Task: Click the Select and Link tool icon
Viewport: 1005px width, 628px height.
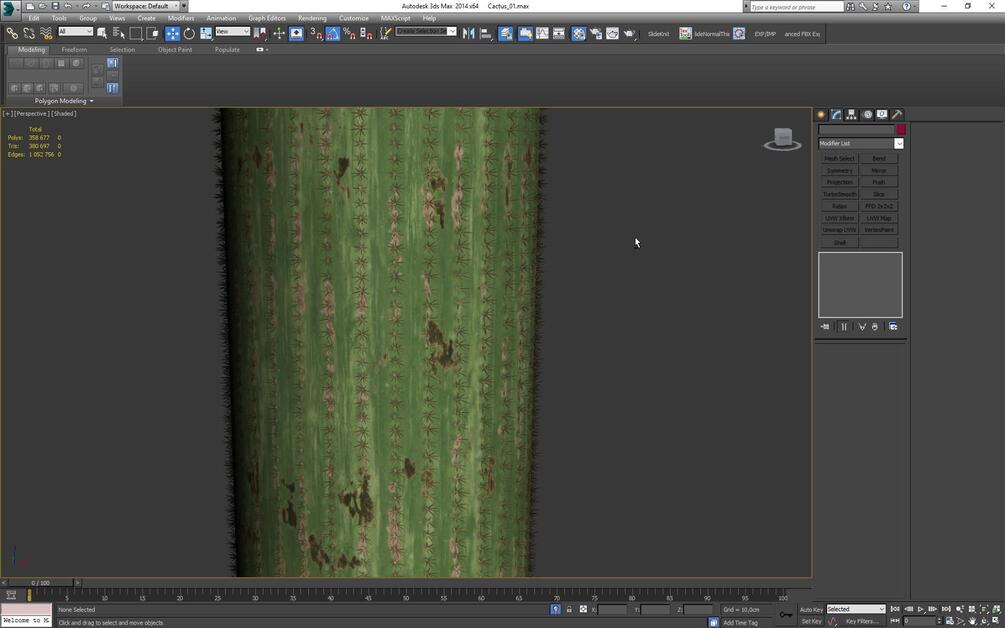Action: tap(12, 33)
